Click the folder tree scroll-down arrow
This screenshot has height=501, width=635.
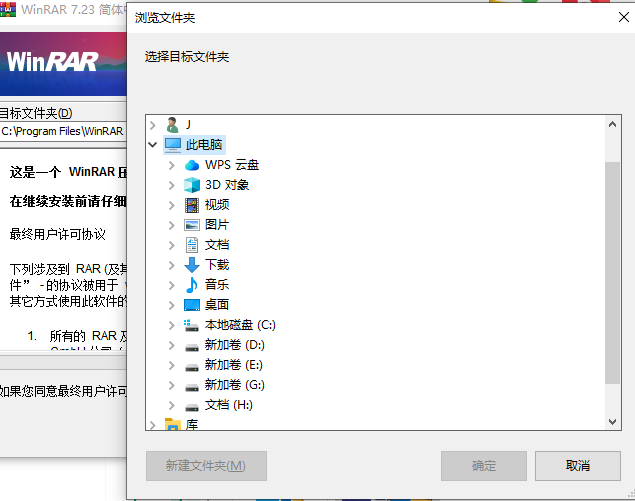(x=612, y=422)
